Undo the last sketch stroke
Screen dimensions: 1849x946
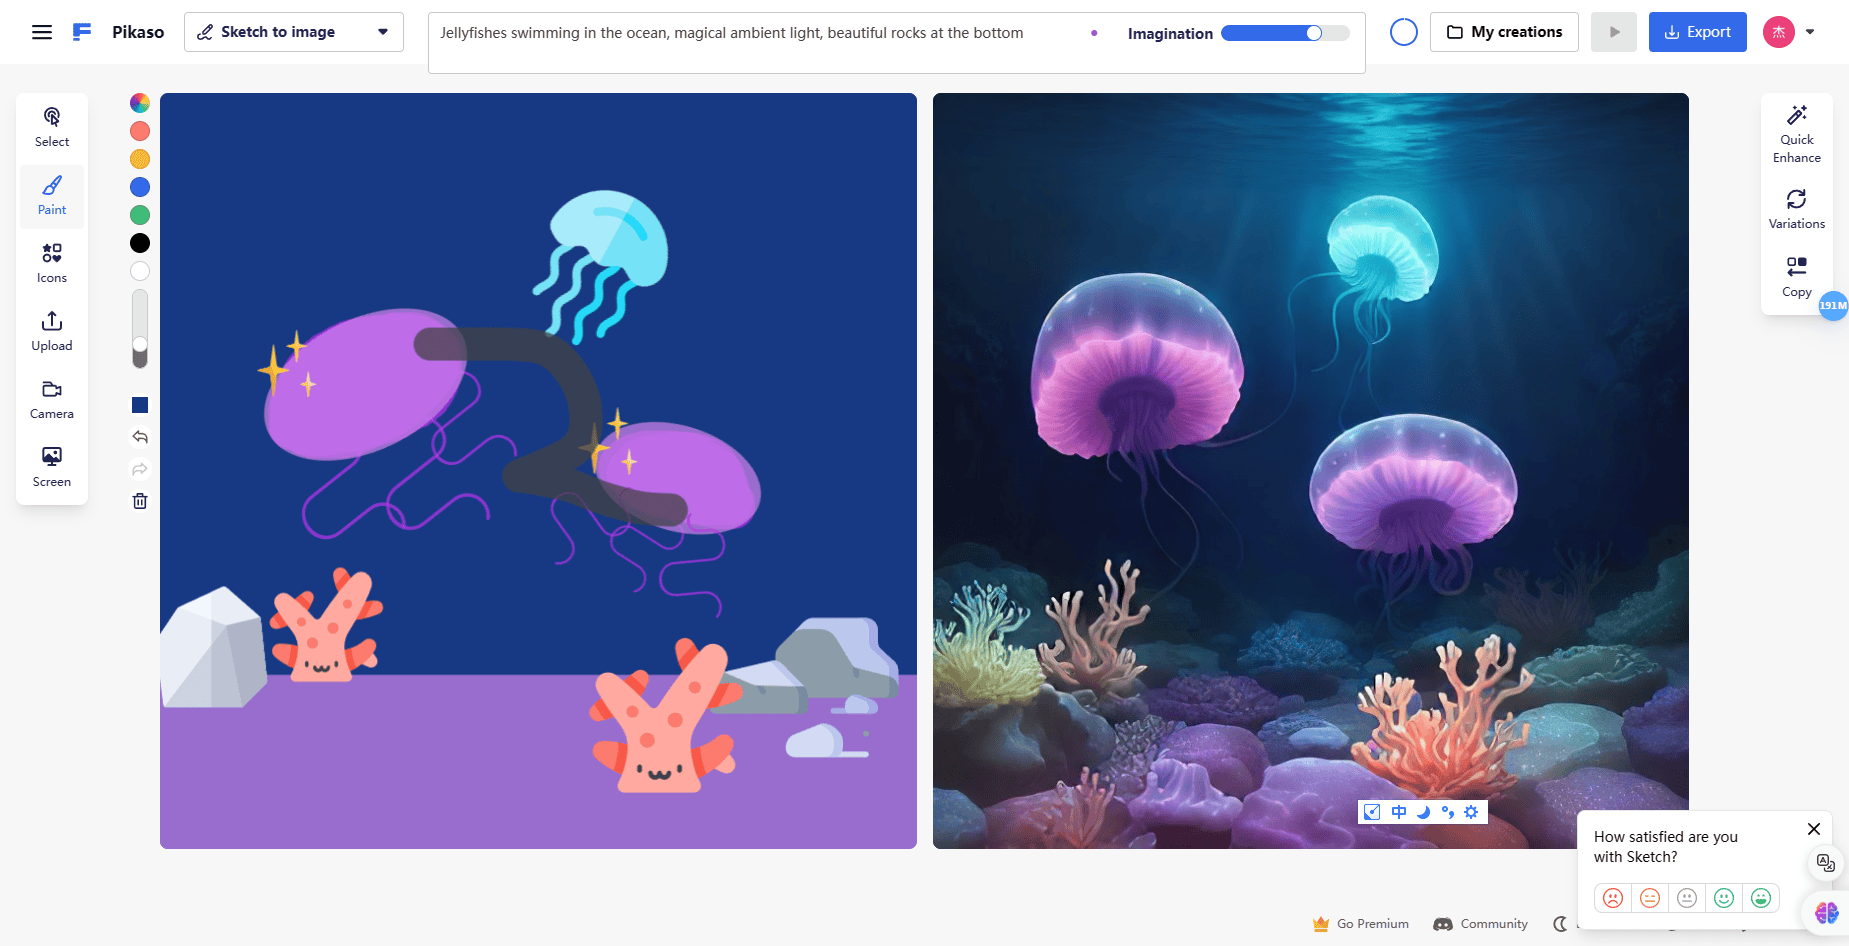pyautogui.click(x=139, y=437)
